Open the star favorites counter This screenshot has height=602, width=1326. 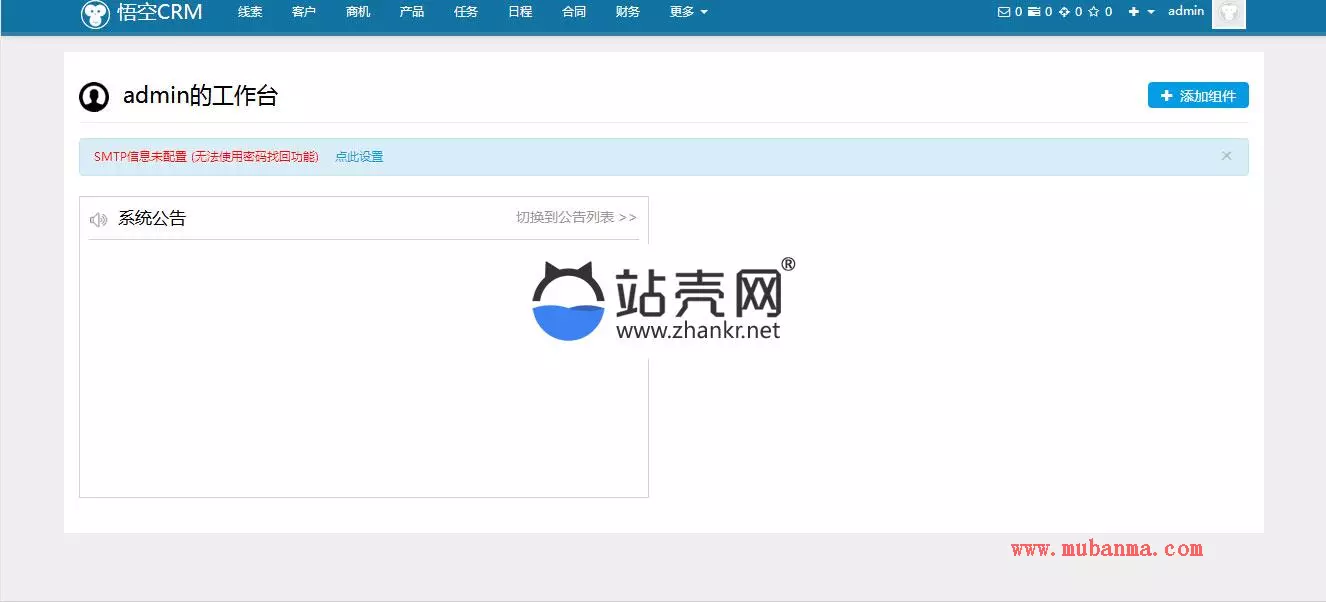point(1094,12)
